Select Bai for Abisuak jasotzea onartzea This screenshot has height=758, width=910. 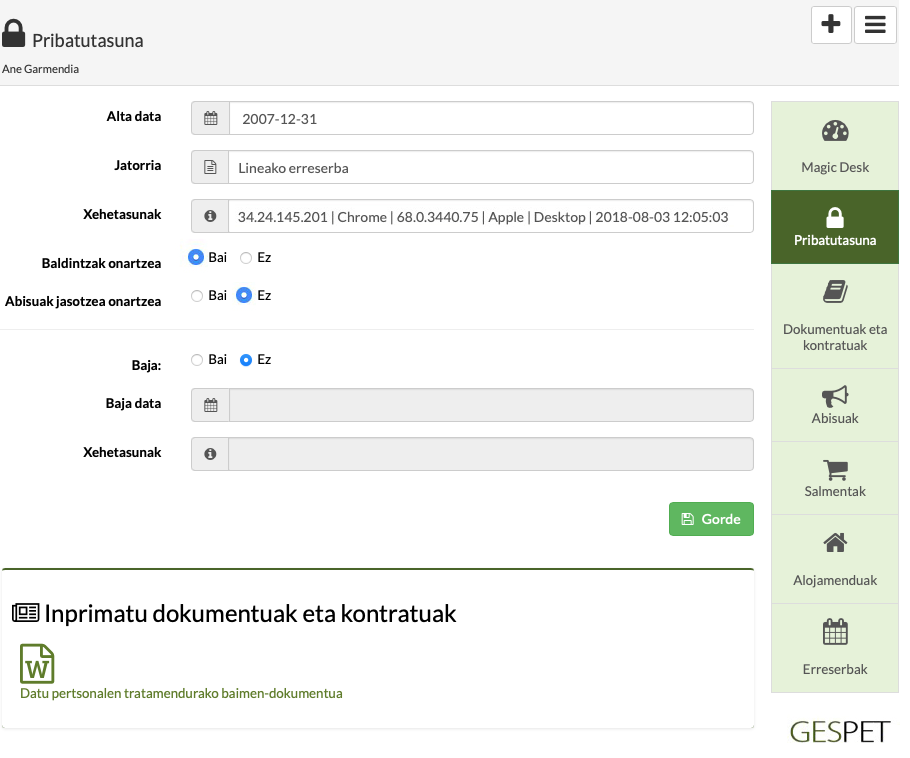[x=196, y=296]
